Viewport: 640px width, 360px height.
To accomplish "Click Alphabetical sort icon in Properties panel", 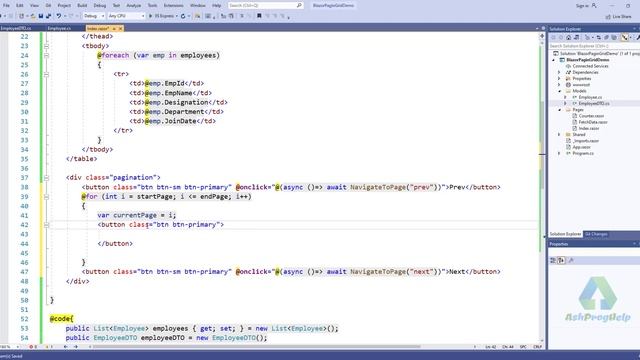I will 562,260.
